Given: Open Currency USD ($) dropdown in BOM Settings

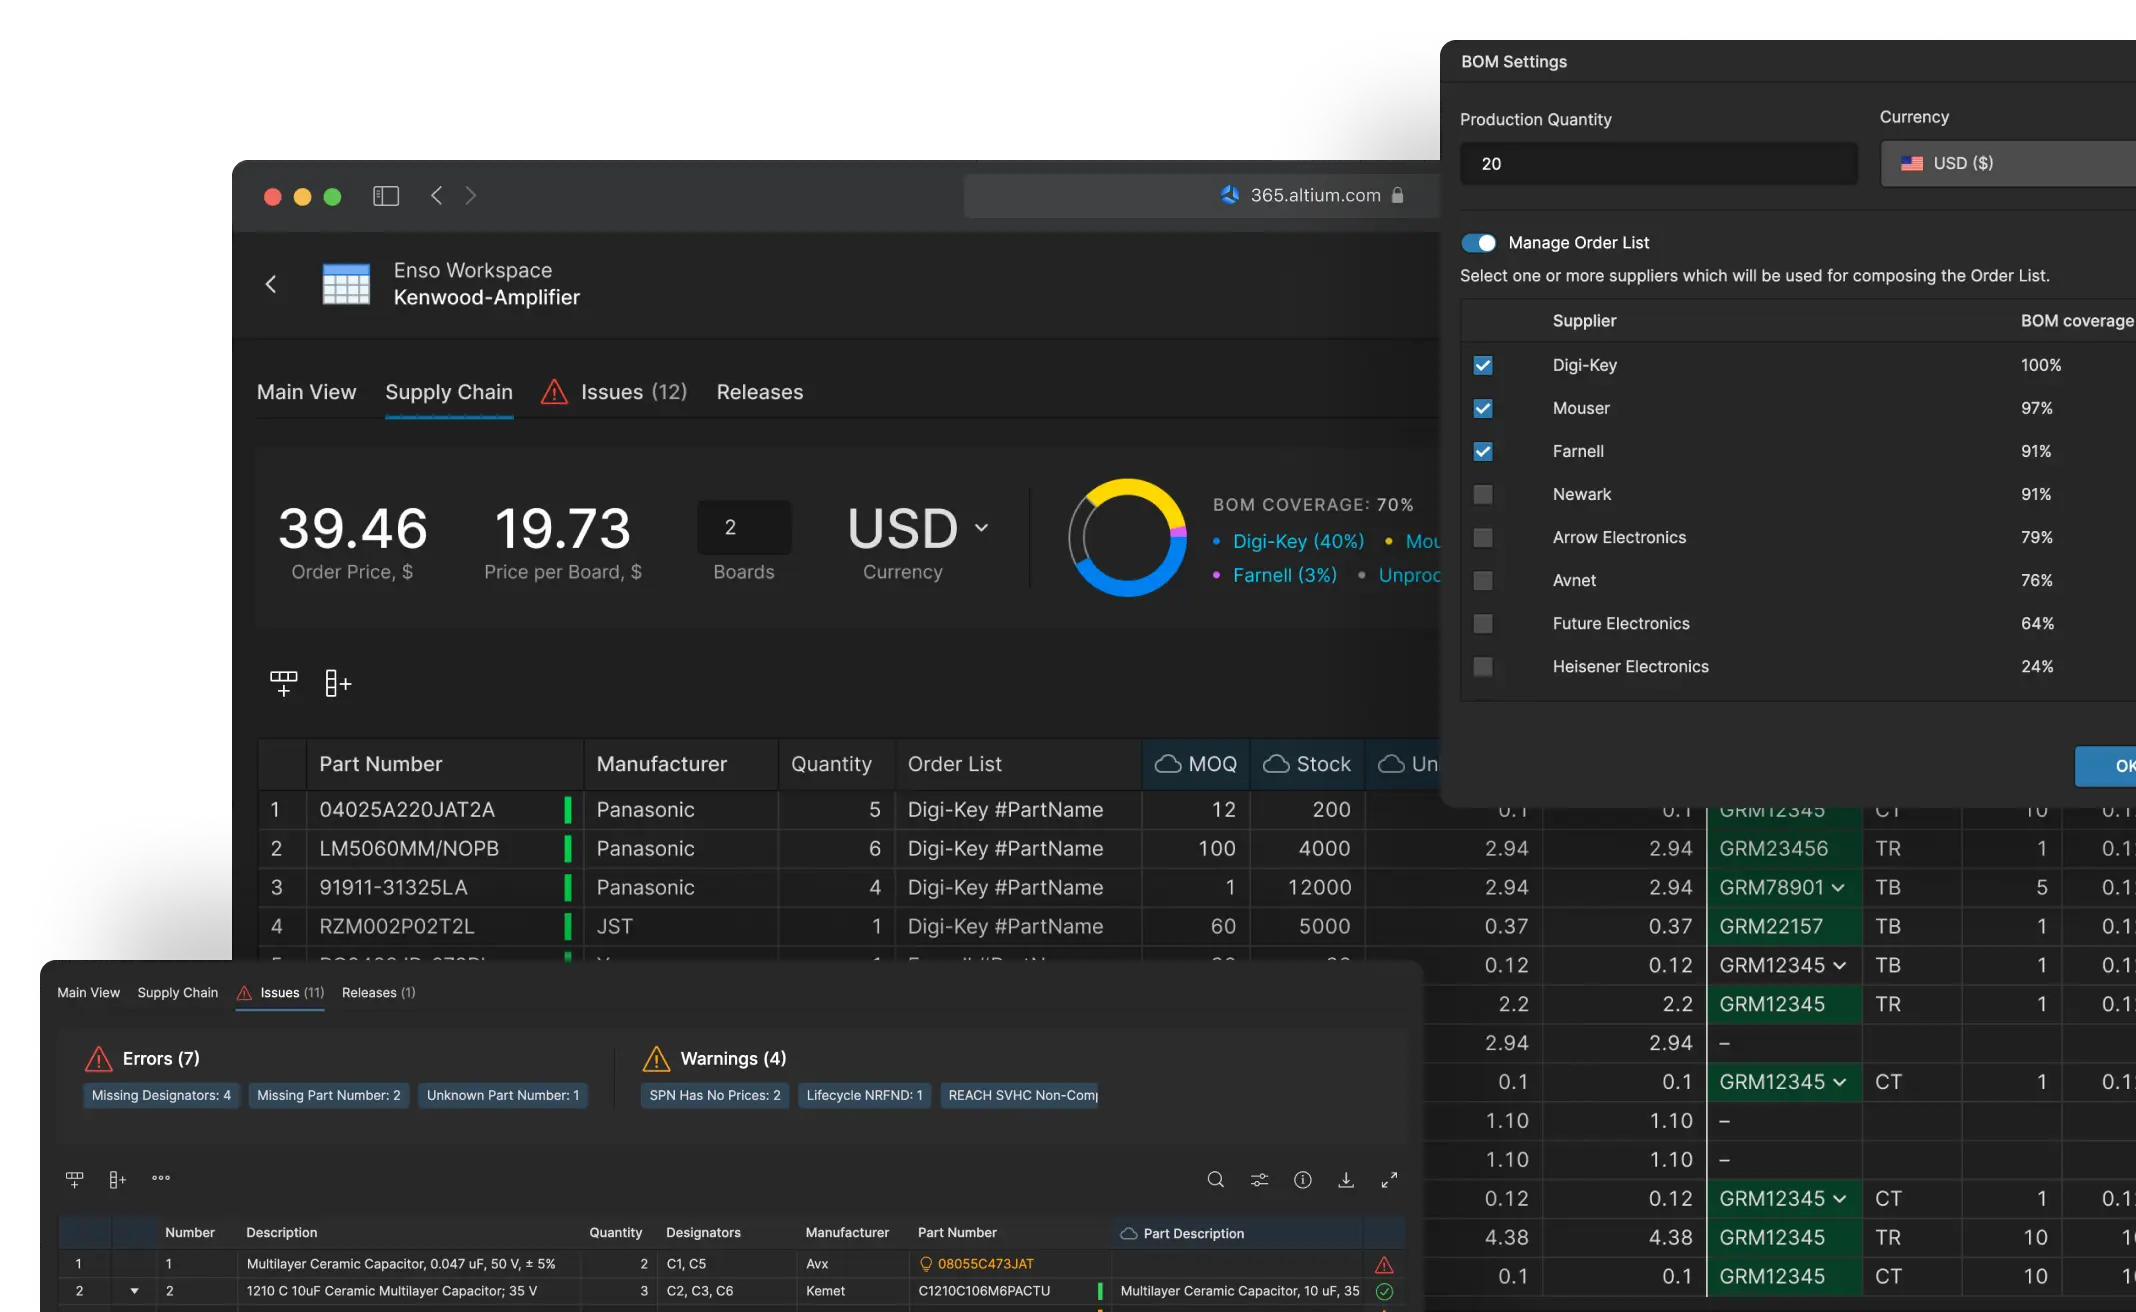Looking at the screenshot, I should point(2008,163).
